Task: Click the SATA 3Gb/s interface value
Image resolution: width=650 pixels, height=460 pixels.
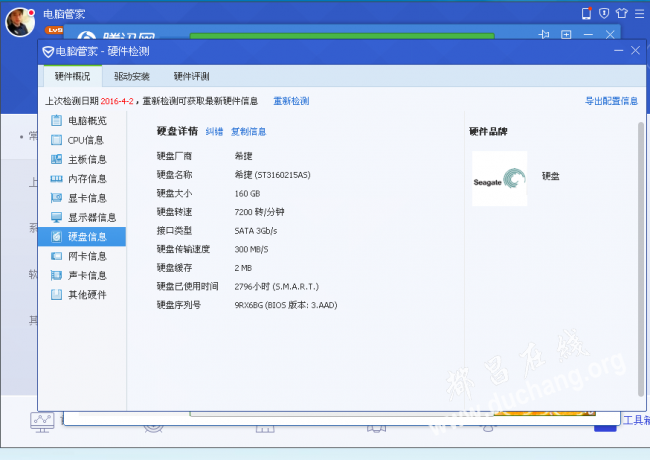Action: [256, 231]
